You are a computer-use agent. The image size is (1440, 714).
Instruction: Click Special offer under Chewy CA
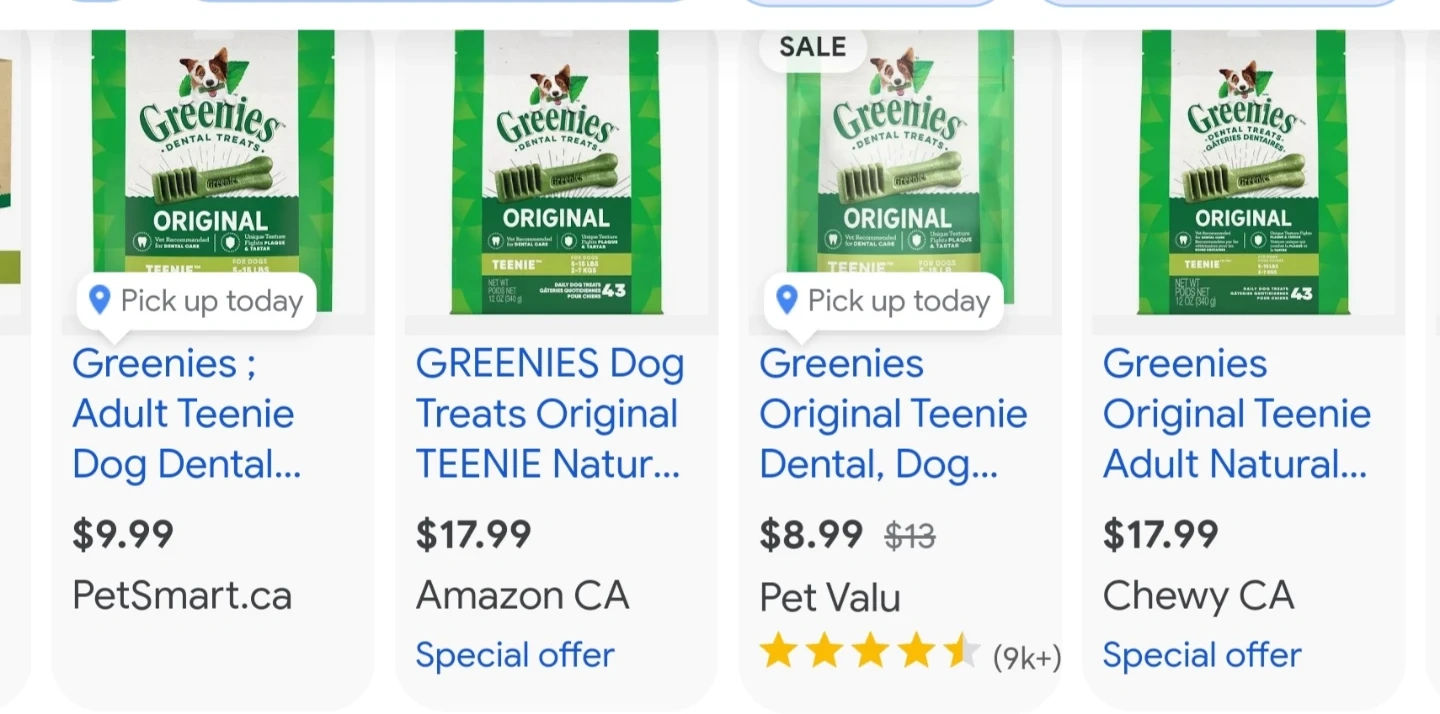(x=1202, y=655)
